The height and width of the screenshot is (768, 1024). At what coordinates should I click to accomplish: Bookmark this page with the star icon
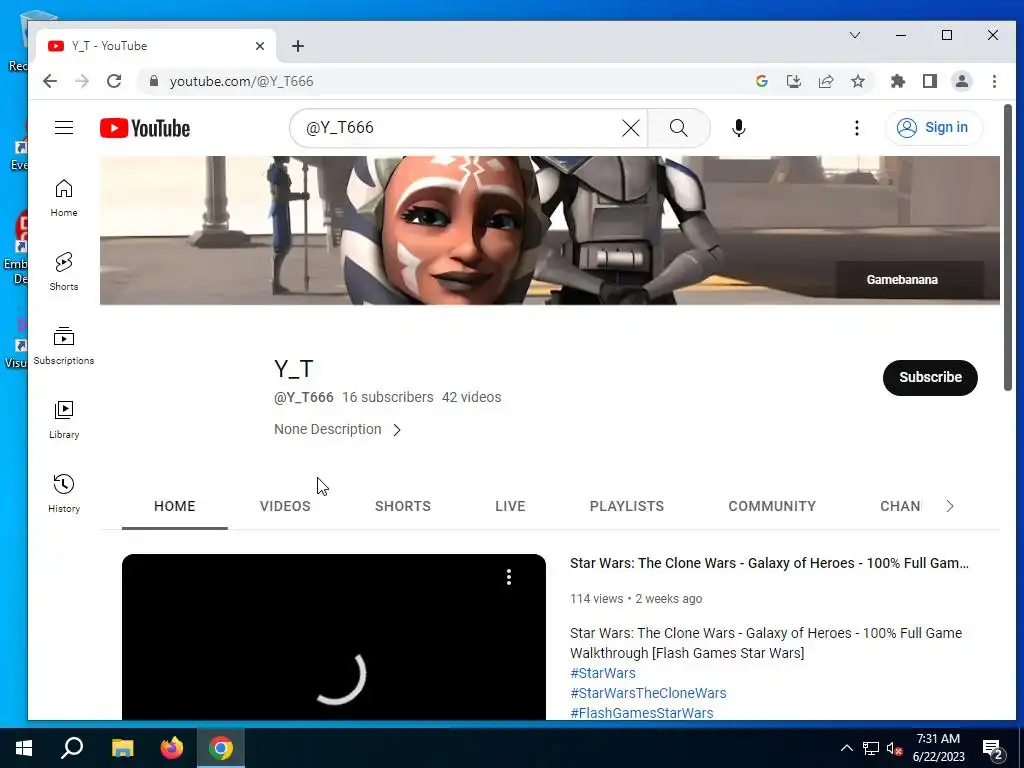point(858,81)
